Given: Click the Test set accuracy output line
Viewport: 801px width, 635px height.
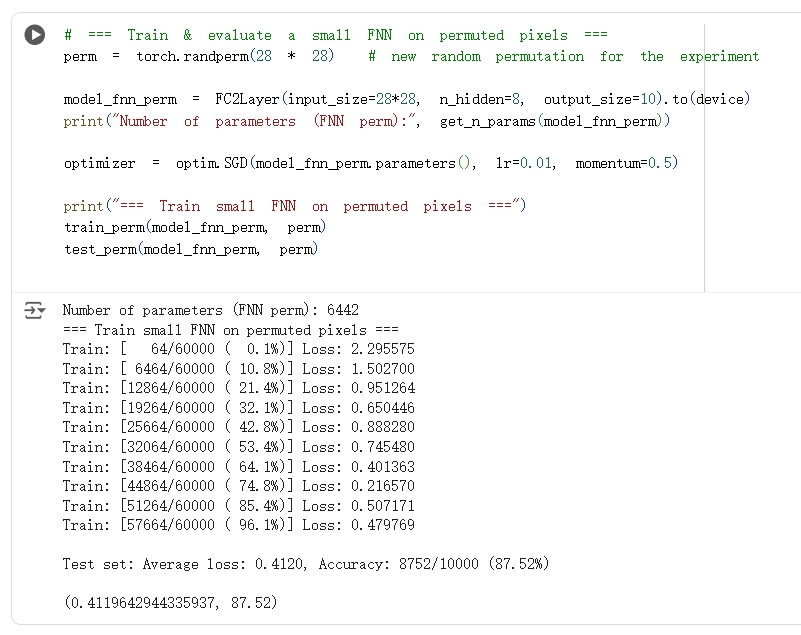Looking at the screenshot, I should tap(305, 564).
